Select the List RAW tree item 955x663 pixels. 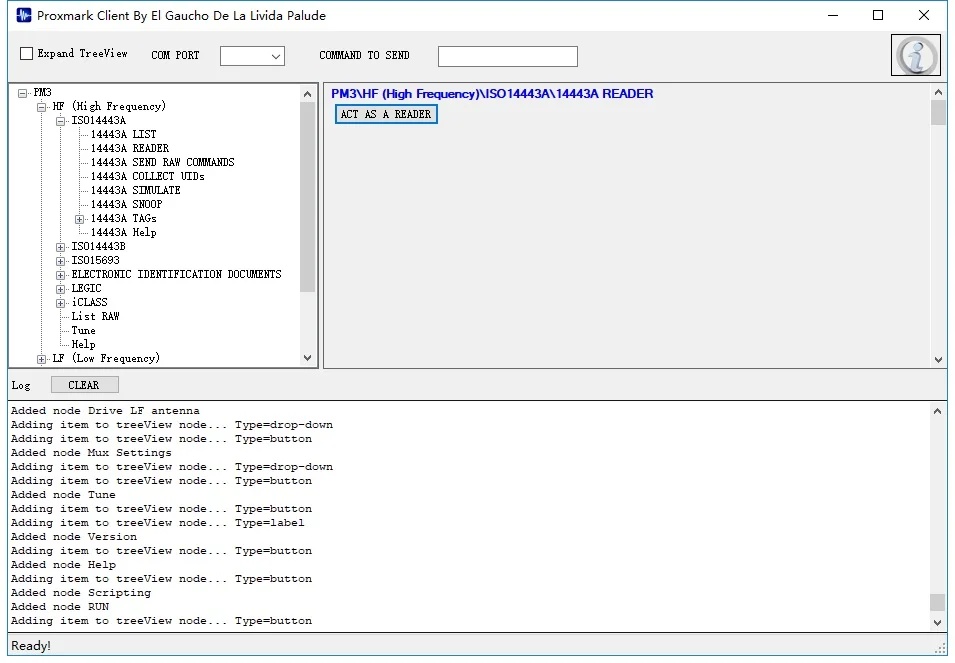tap(96, 316)
